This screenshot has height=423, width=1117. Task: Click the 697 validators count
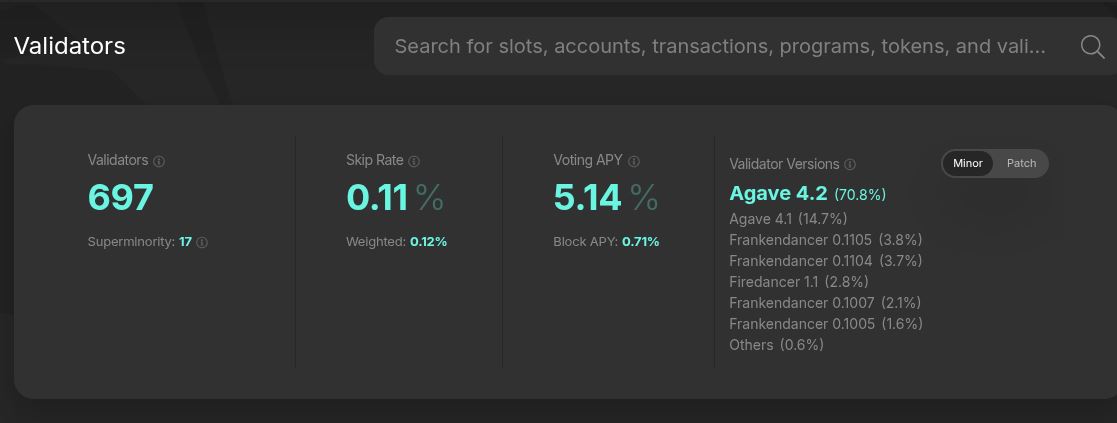pos(120,198)
